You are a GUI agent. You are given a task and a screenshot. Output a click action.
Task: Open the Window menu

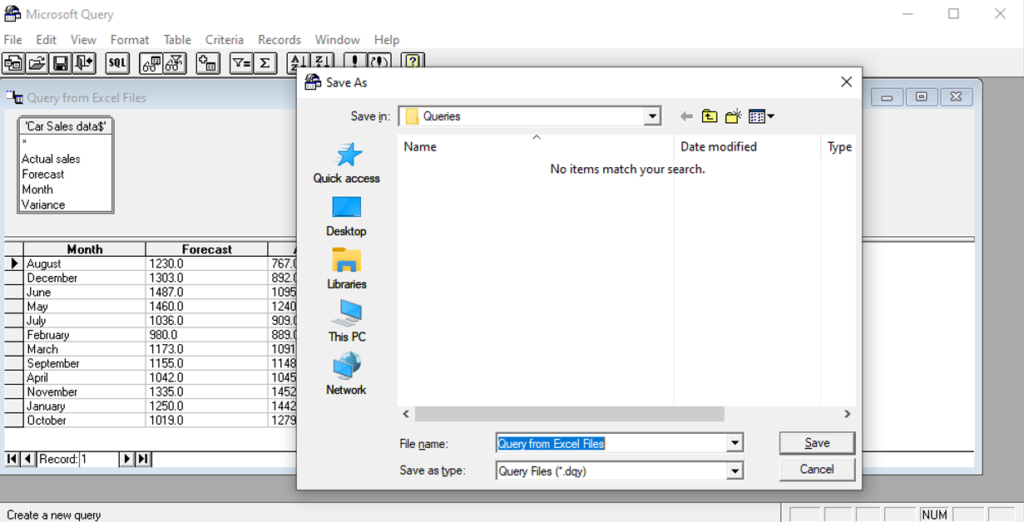[337, 40]
